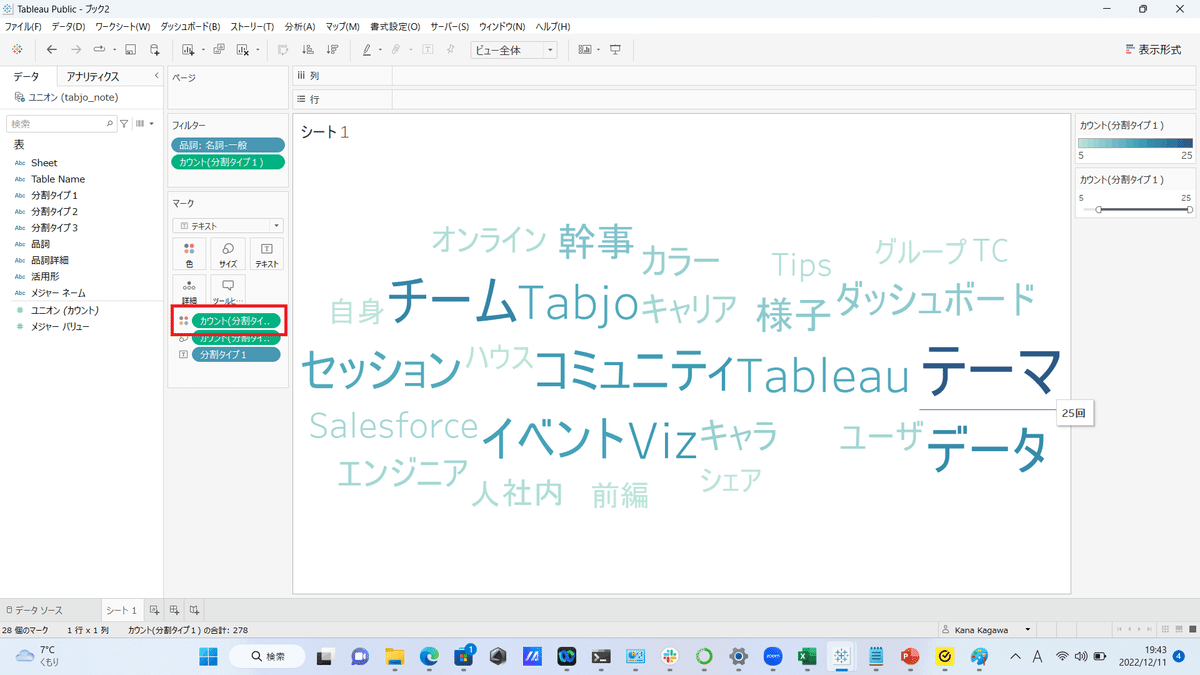The image size is (1200, 675).
Task: Click the color legend gradient bar
Action: (x=1135, y=143)
